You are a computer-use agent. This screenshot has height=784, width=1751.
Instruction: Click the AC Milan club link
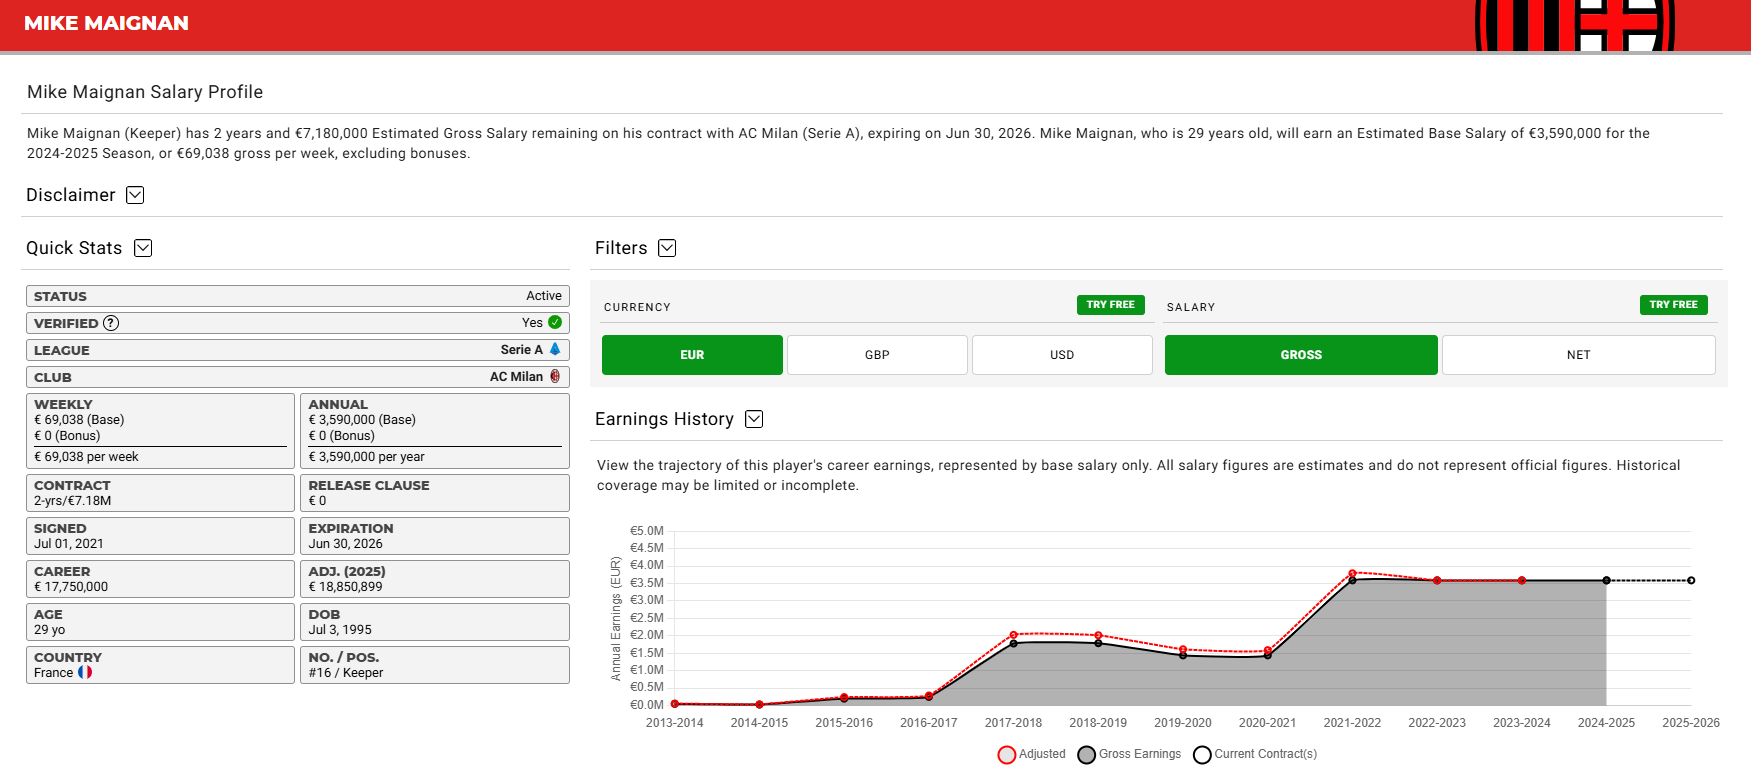point(516,377)
